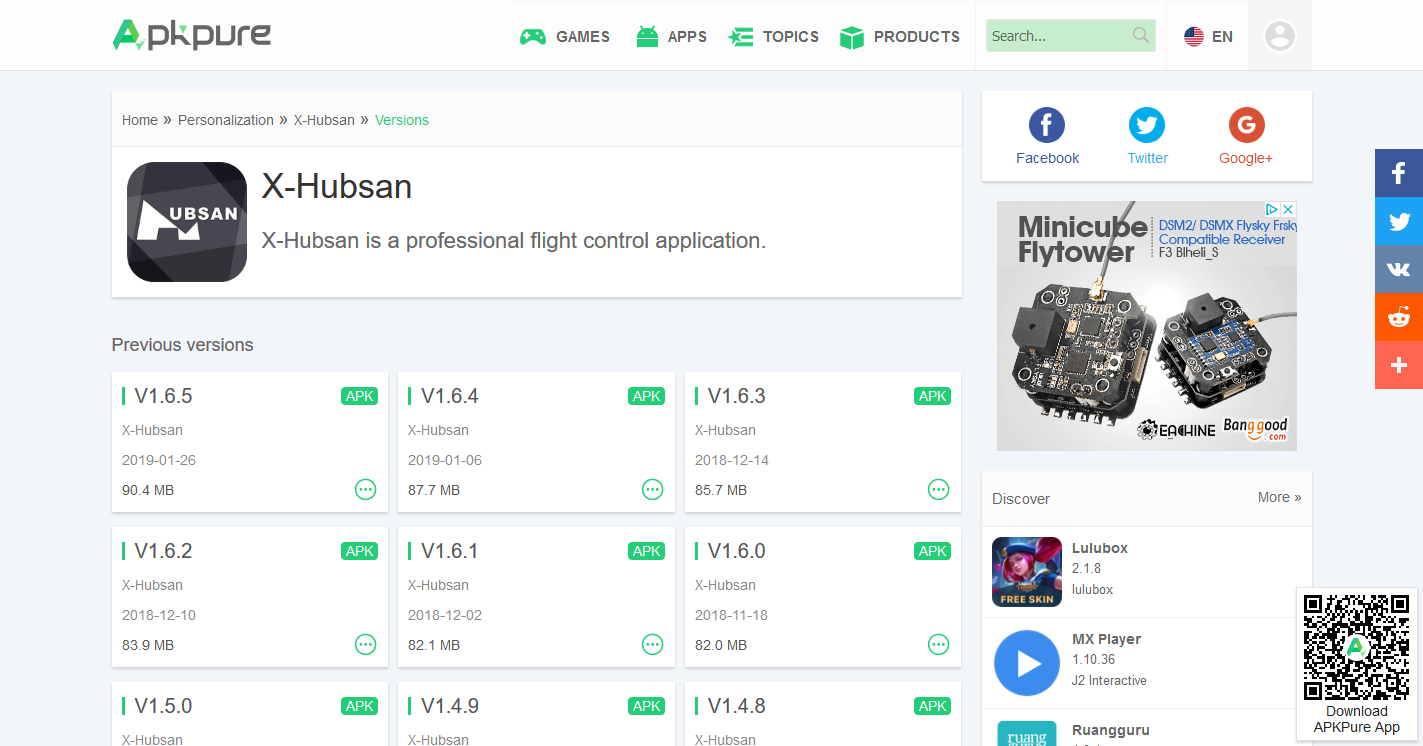This screenshot has width=1423, height=746.
Task: Click the floating VK share button
Action: pos(1399,269)
